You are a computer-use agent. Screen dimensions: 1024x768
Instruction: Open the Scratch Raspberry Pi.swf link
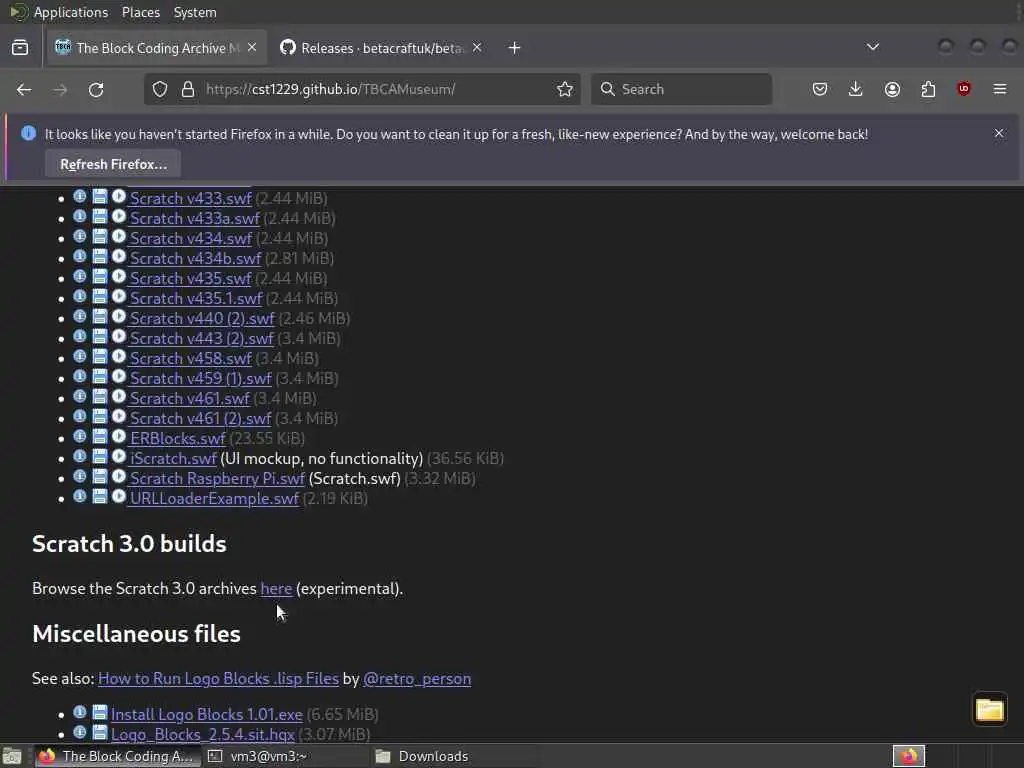[217, 478]
